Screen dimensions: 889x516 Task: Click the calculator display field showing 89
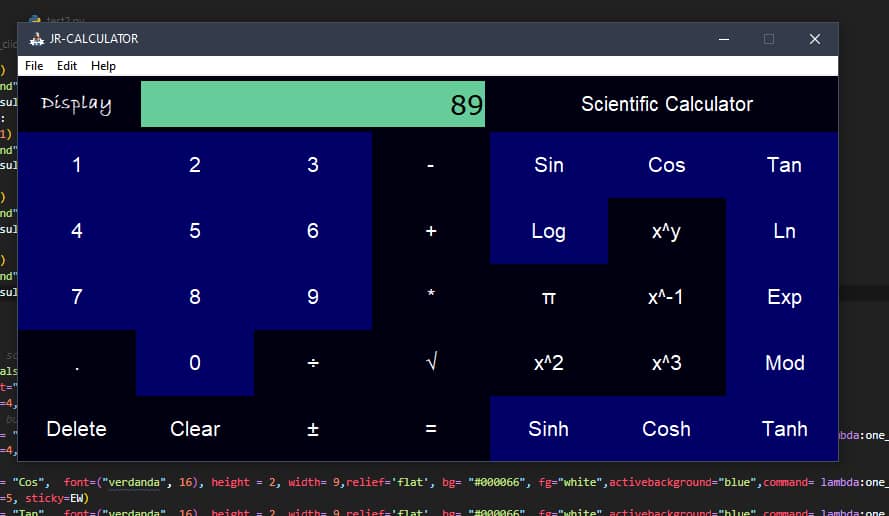coord(313,104)
